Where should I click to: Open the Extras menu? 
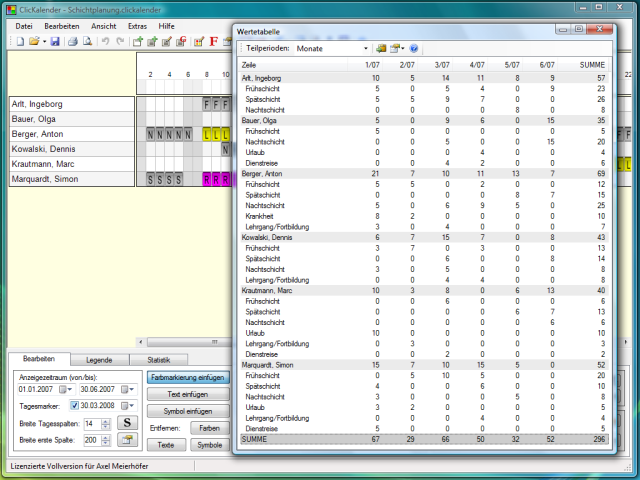tap(137, 24)
